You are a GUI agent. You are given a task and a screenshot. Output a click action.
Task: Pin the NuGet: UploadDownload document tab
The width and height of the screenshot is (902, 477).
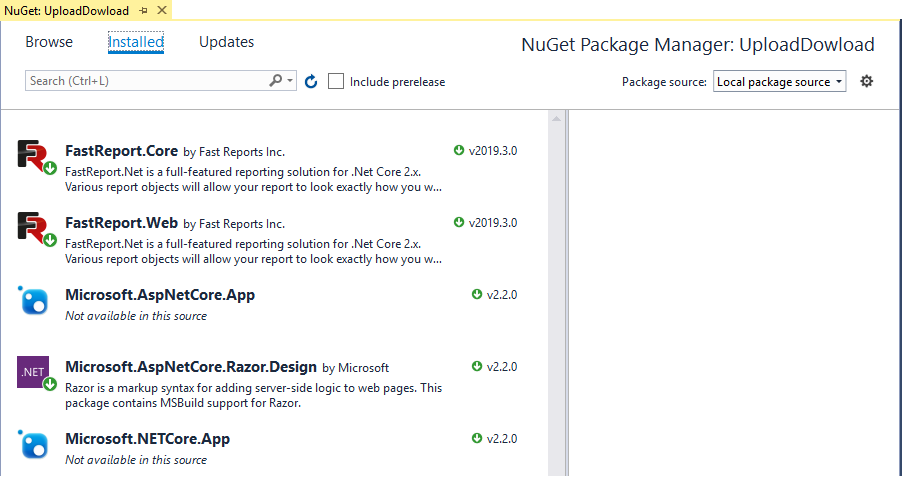[143, 10]
